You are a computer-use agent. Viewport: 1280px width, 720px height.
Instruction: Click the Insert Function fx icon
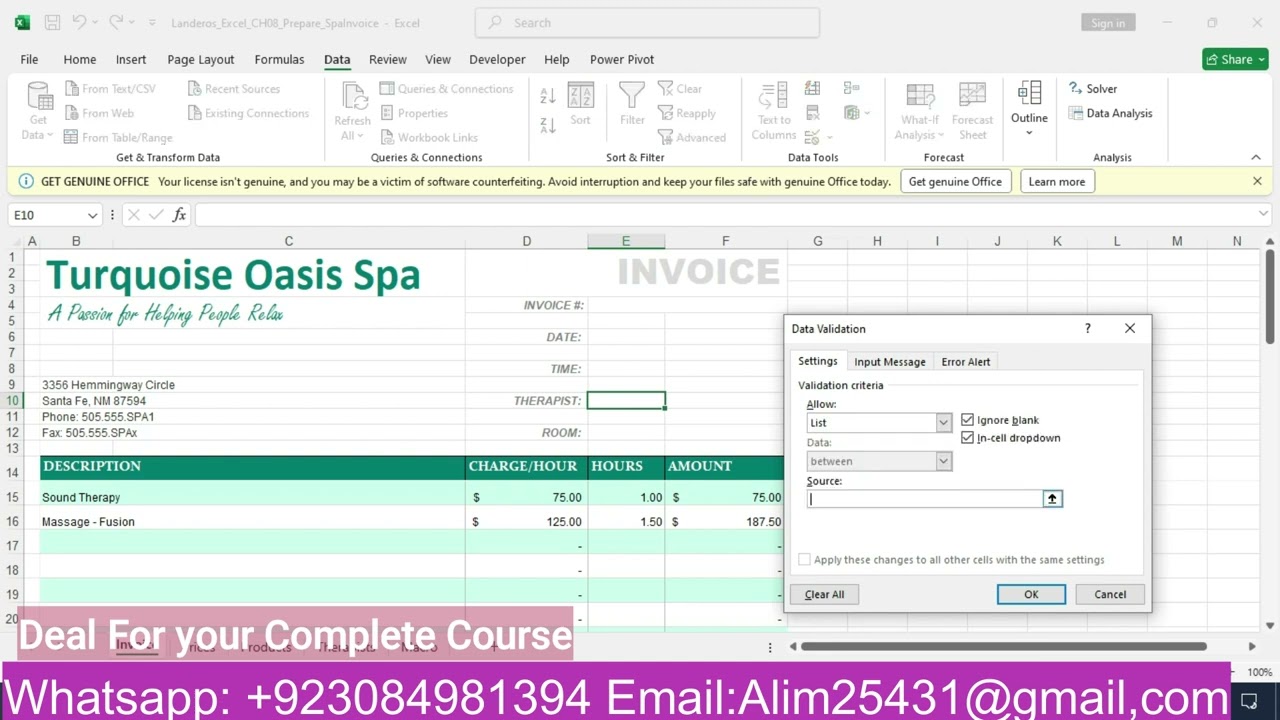[x=179, y=215]
